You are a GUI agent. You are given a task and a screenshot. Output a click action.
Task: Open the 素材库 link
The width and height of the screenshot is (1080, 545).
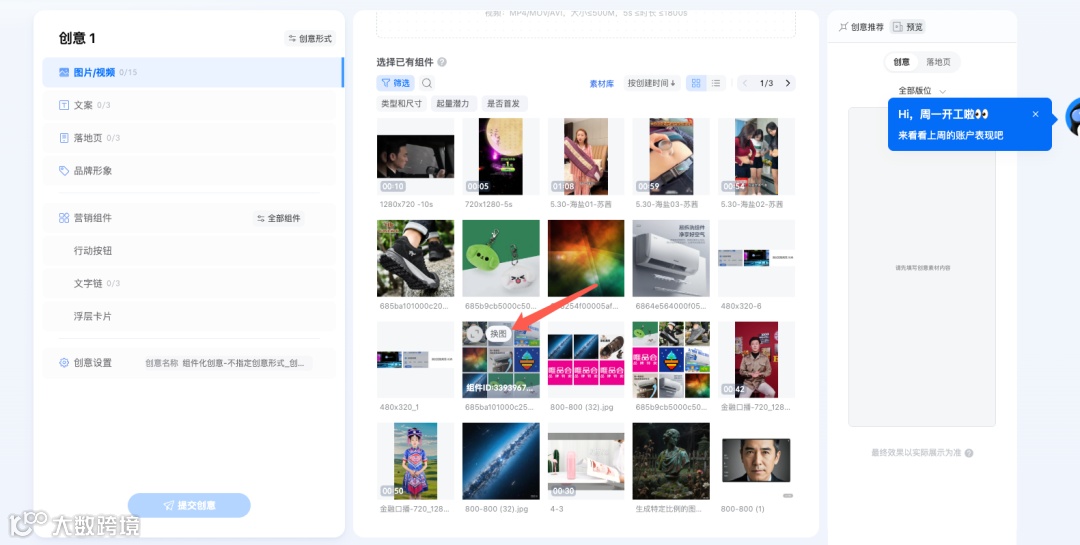coord(601,83)
